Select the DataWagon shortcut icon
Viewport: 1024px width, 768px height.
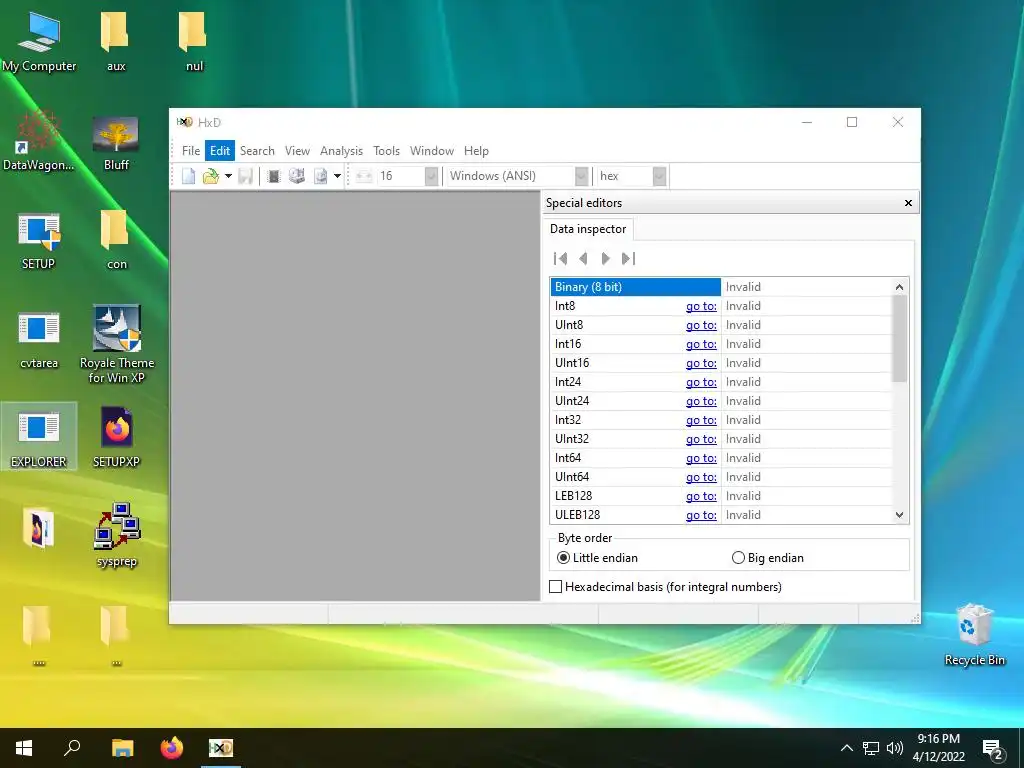pyautogui.click(x=39, y=141)
